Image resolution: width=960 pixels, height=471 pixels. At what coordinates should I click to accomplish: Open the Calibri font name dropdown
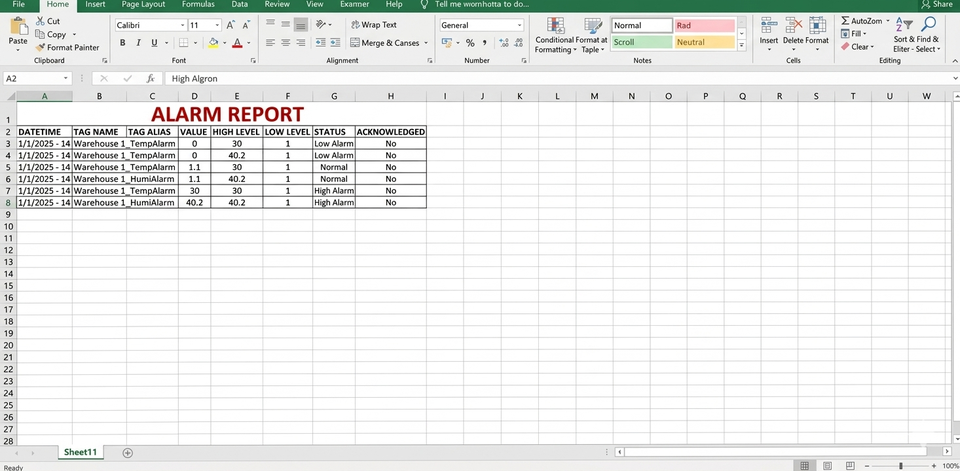pyautogui.click(x=182, y=26)
